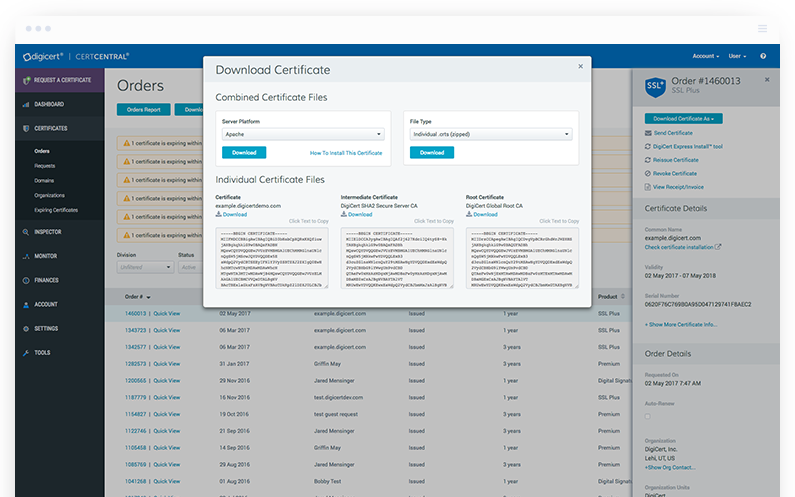Select Expiring Certificates in the sidebar
The width and height of the screenshot is (795, 497).
pyautogui.click(x=56, y=210)
